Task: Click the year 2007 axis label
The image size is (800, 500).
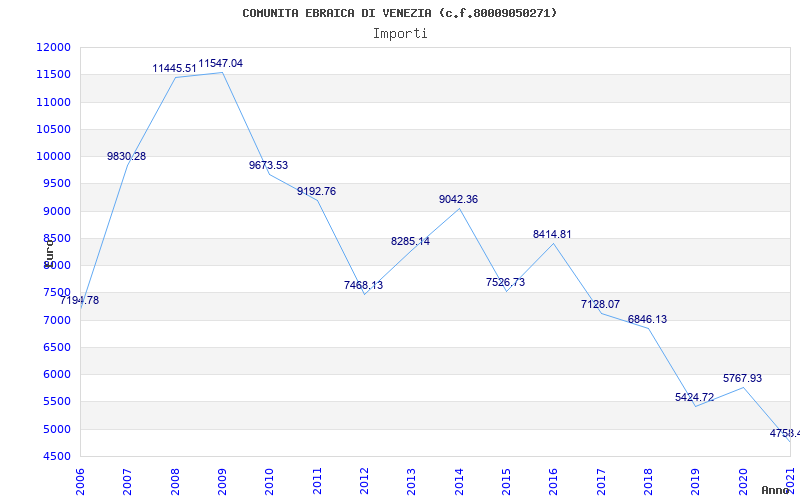Action: [128, 481]
